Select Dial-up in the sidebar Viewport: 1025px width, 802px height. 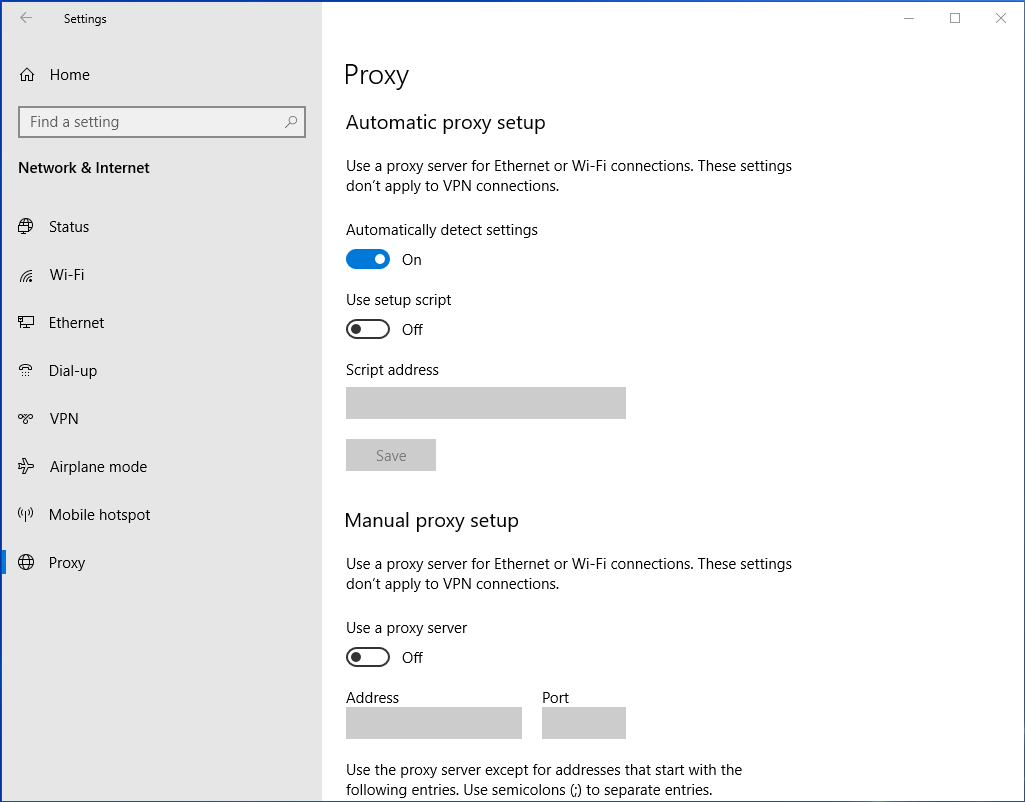(x=162, y=371)
